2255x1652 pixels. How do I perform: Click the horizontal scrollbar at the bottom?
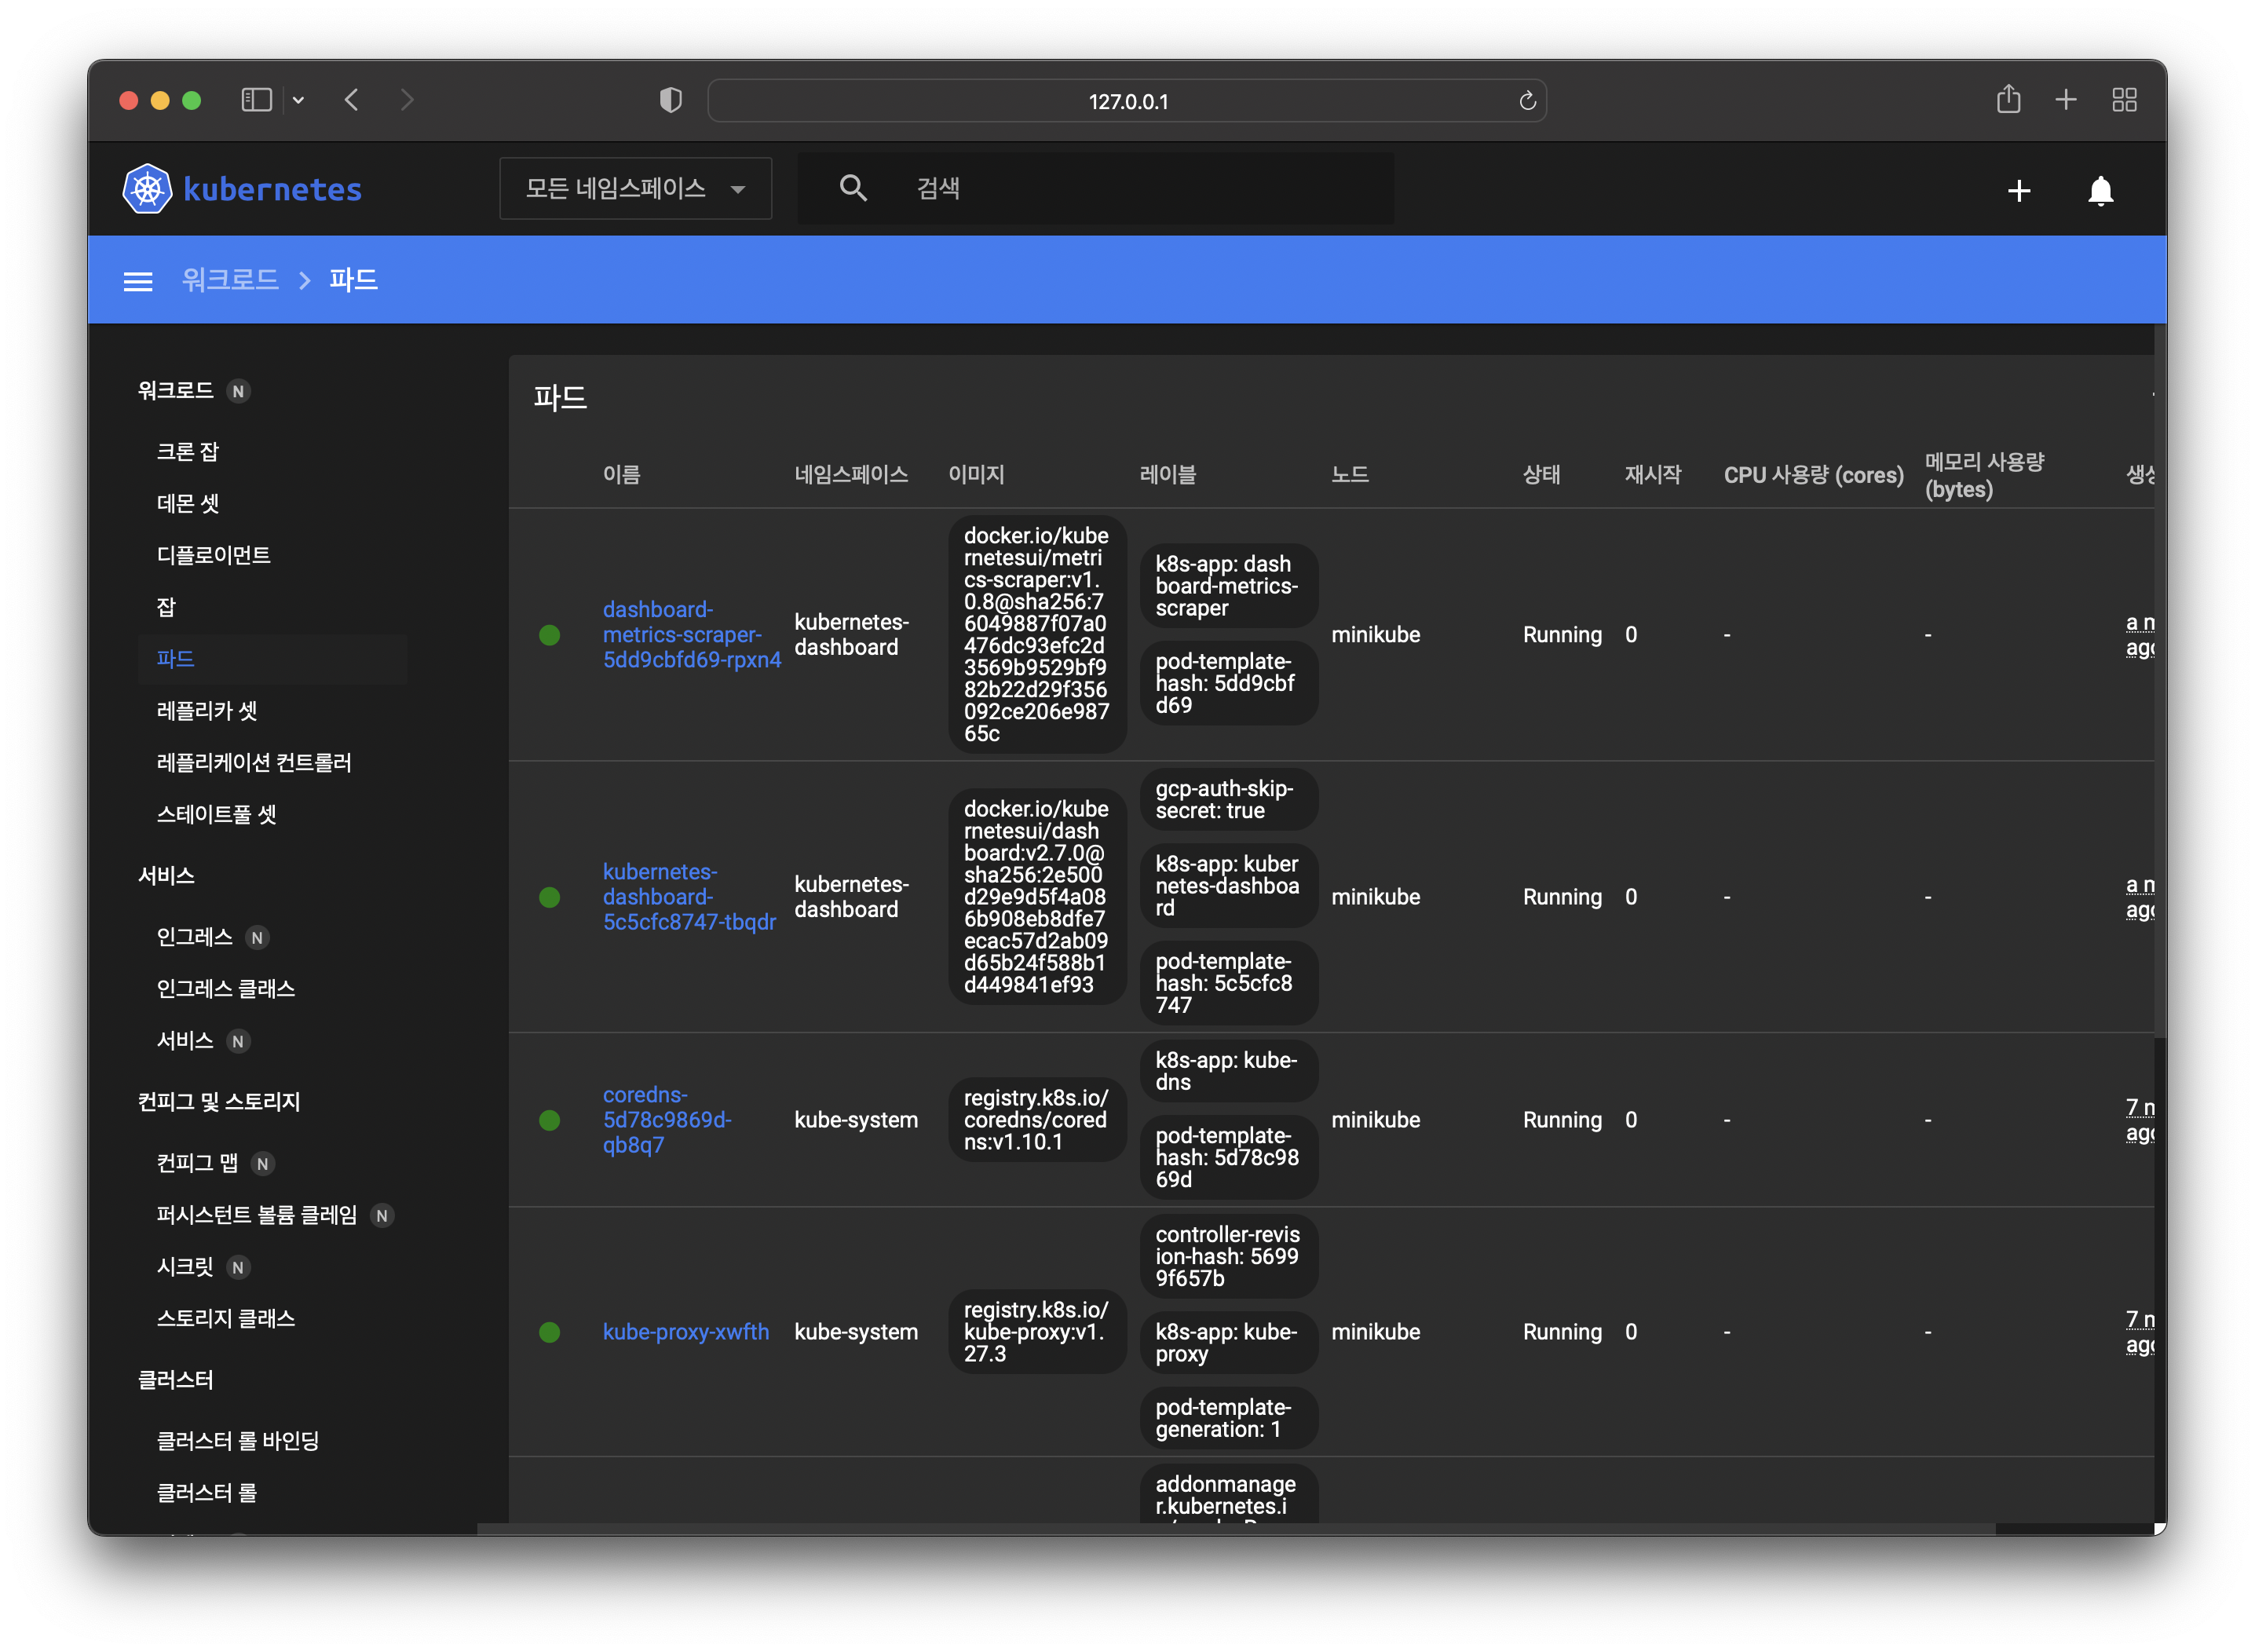[1235, 1528]
